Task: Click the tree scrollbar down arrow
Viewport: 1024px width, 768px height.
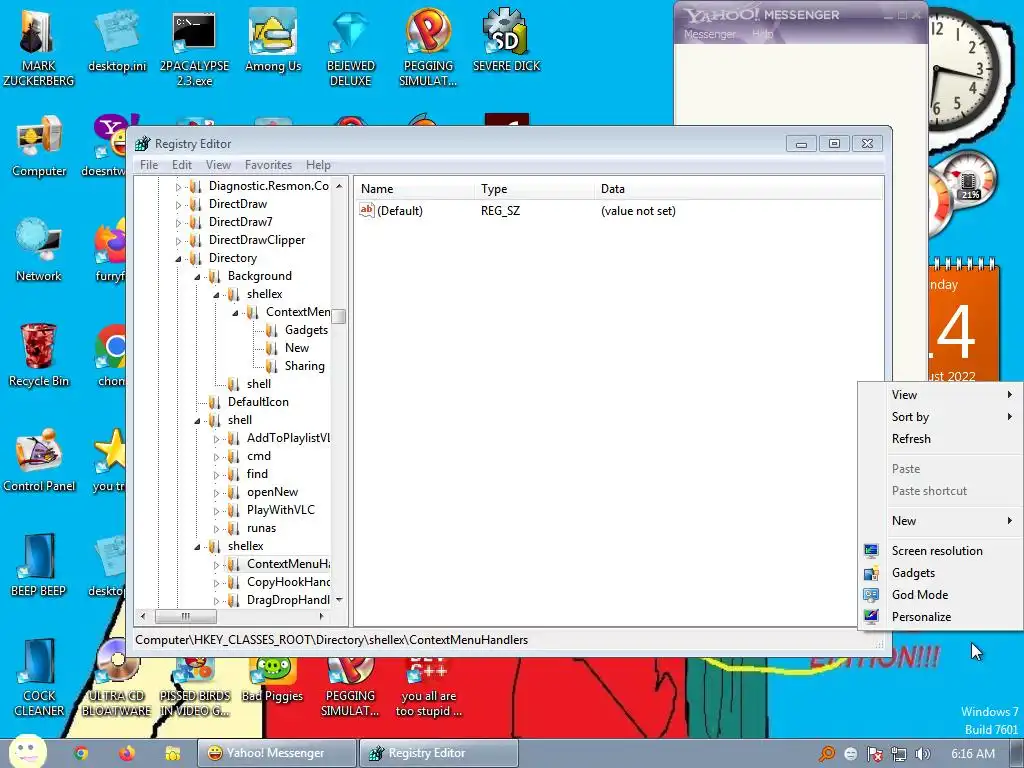Action: coord(339,600)
